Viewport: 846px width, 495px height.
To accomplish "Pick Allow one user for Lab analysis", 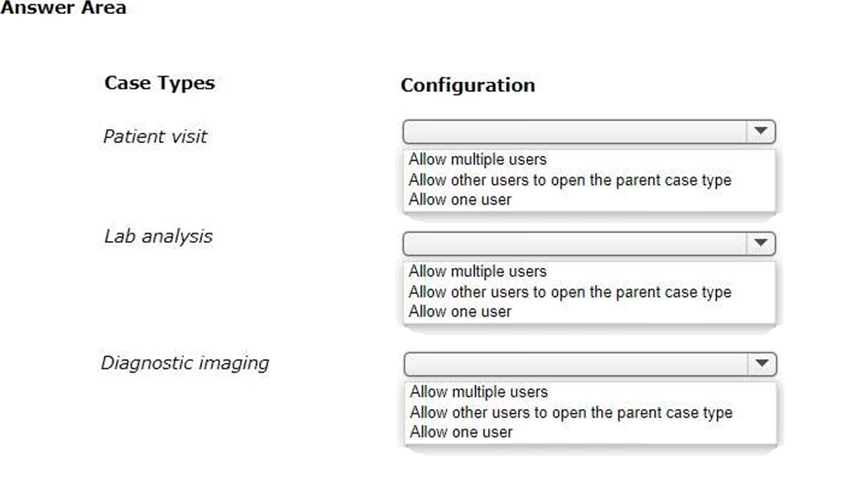I will click(x=460, y=311).
